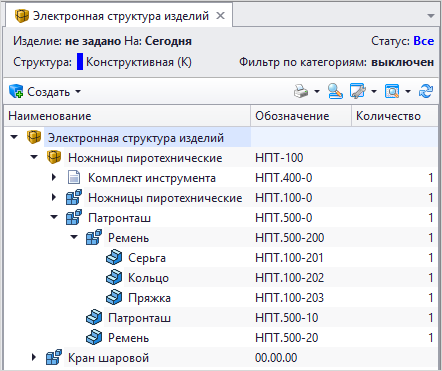Expand the Кран шаровой node

click(34, 357)
